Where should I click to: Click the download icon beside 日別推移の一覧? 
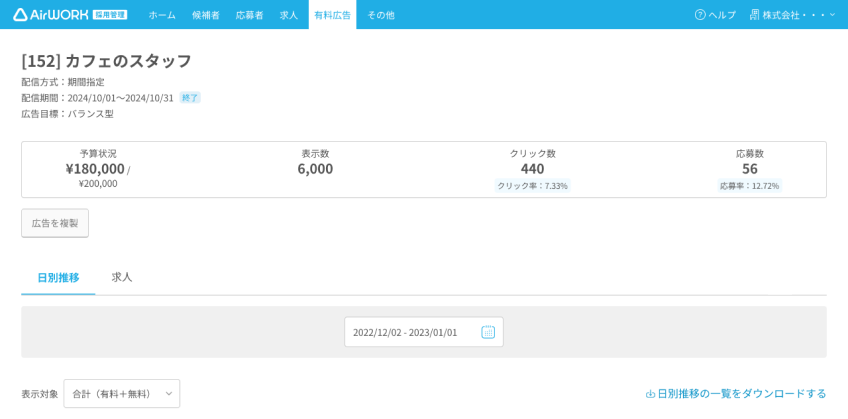click(x=651, y=394)
